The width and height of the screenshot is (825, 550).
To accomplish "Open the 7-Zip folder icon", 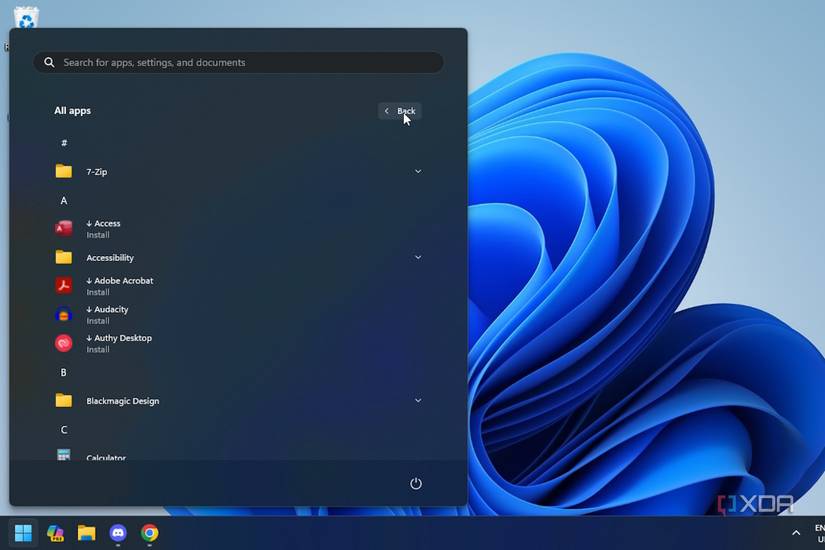I will coord(64,171).
